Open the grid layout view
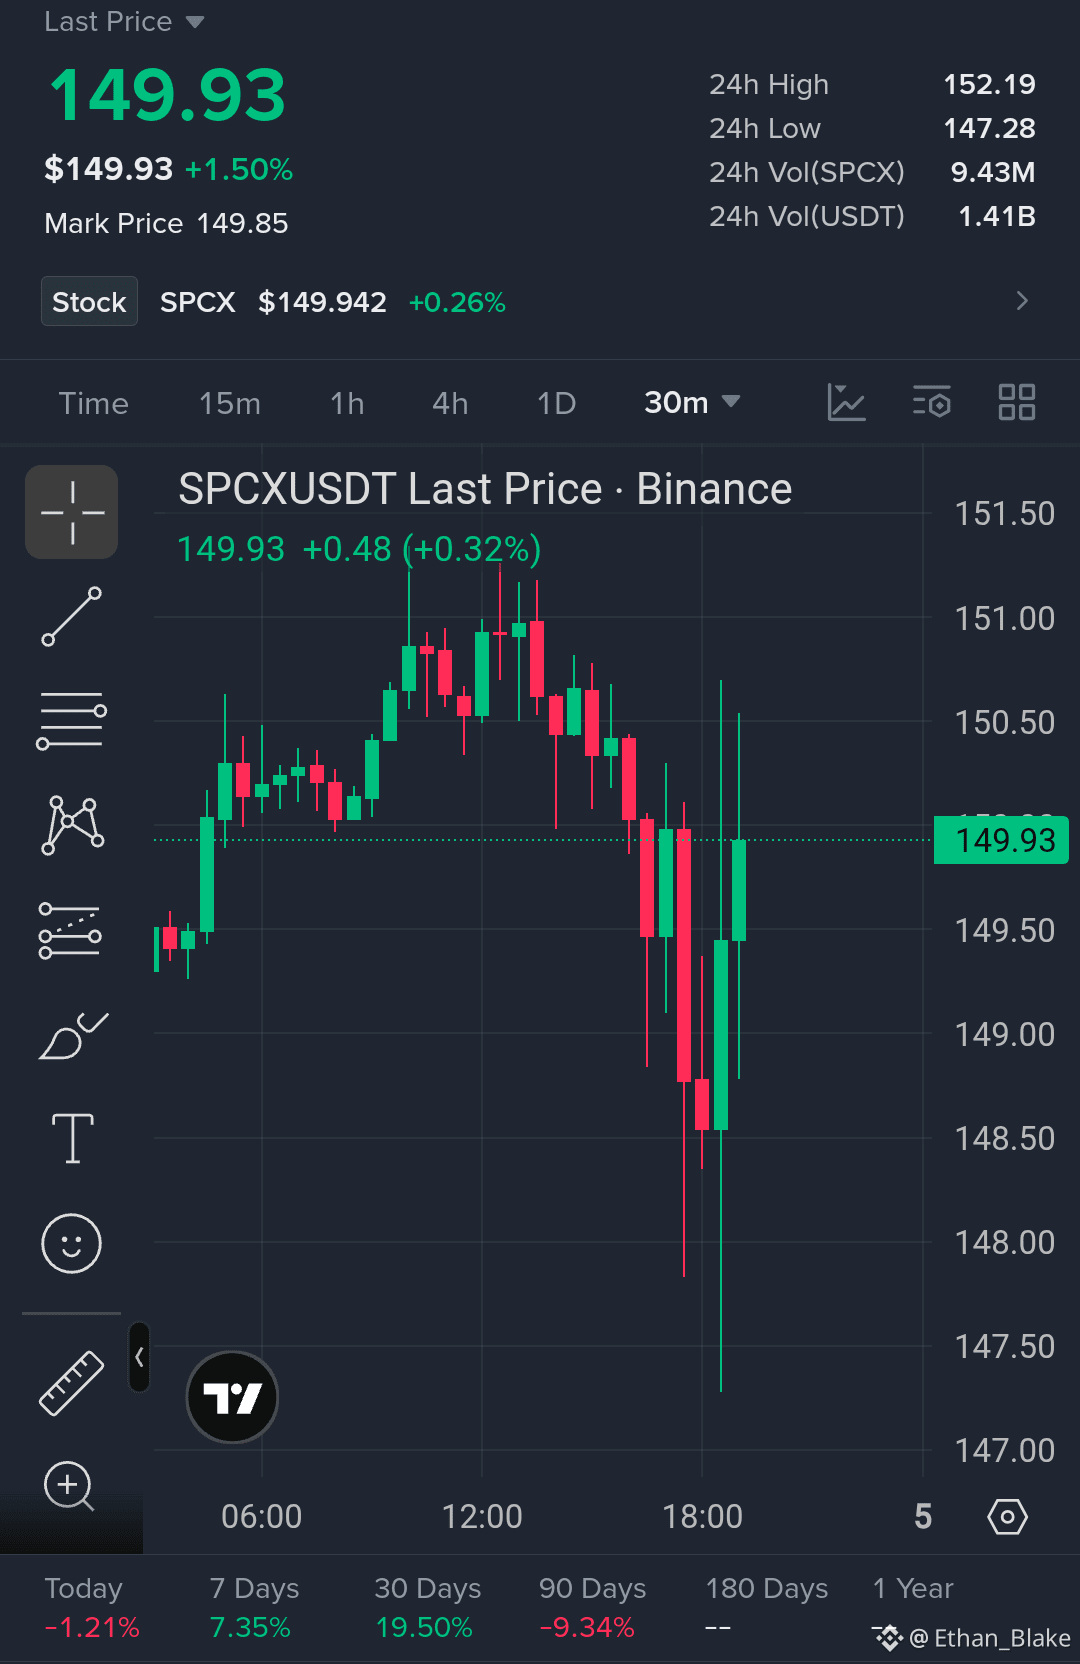Viewport: 1080px width, 1664px height. (x=1017, y=402)
